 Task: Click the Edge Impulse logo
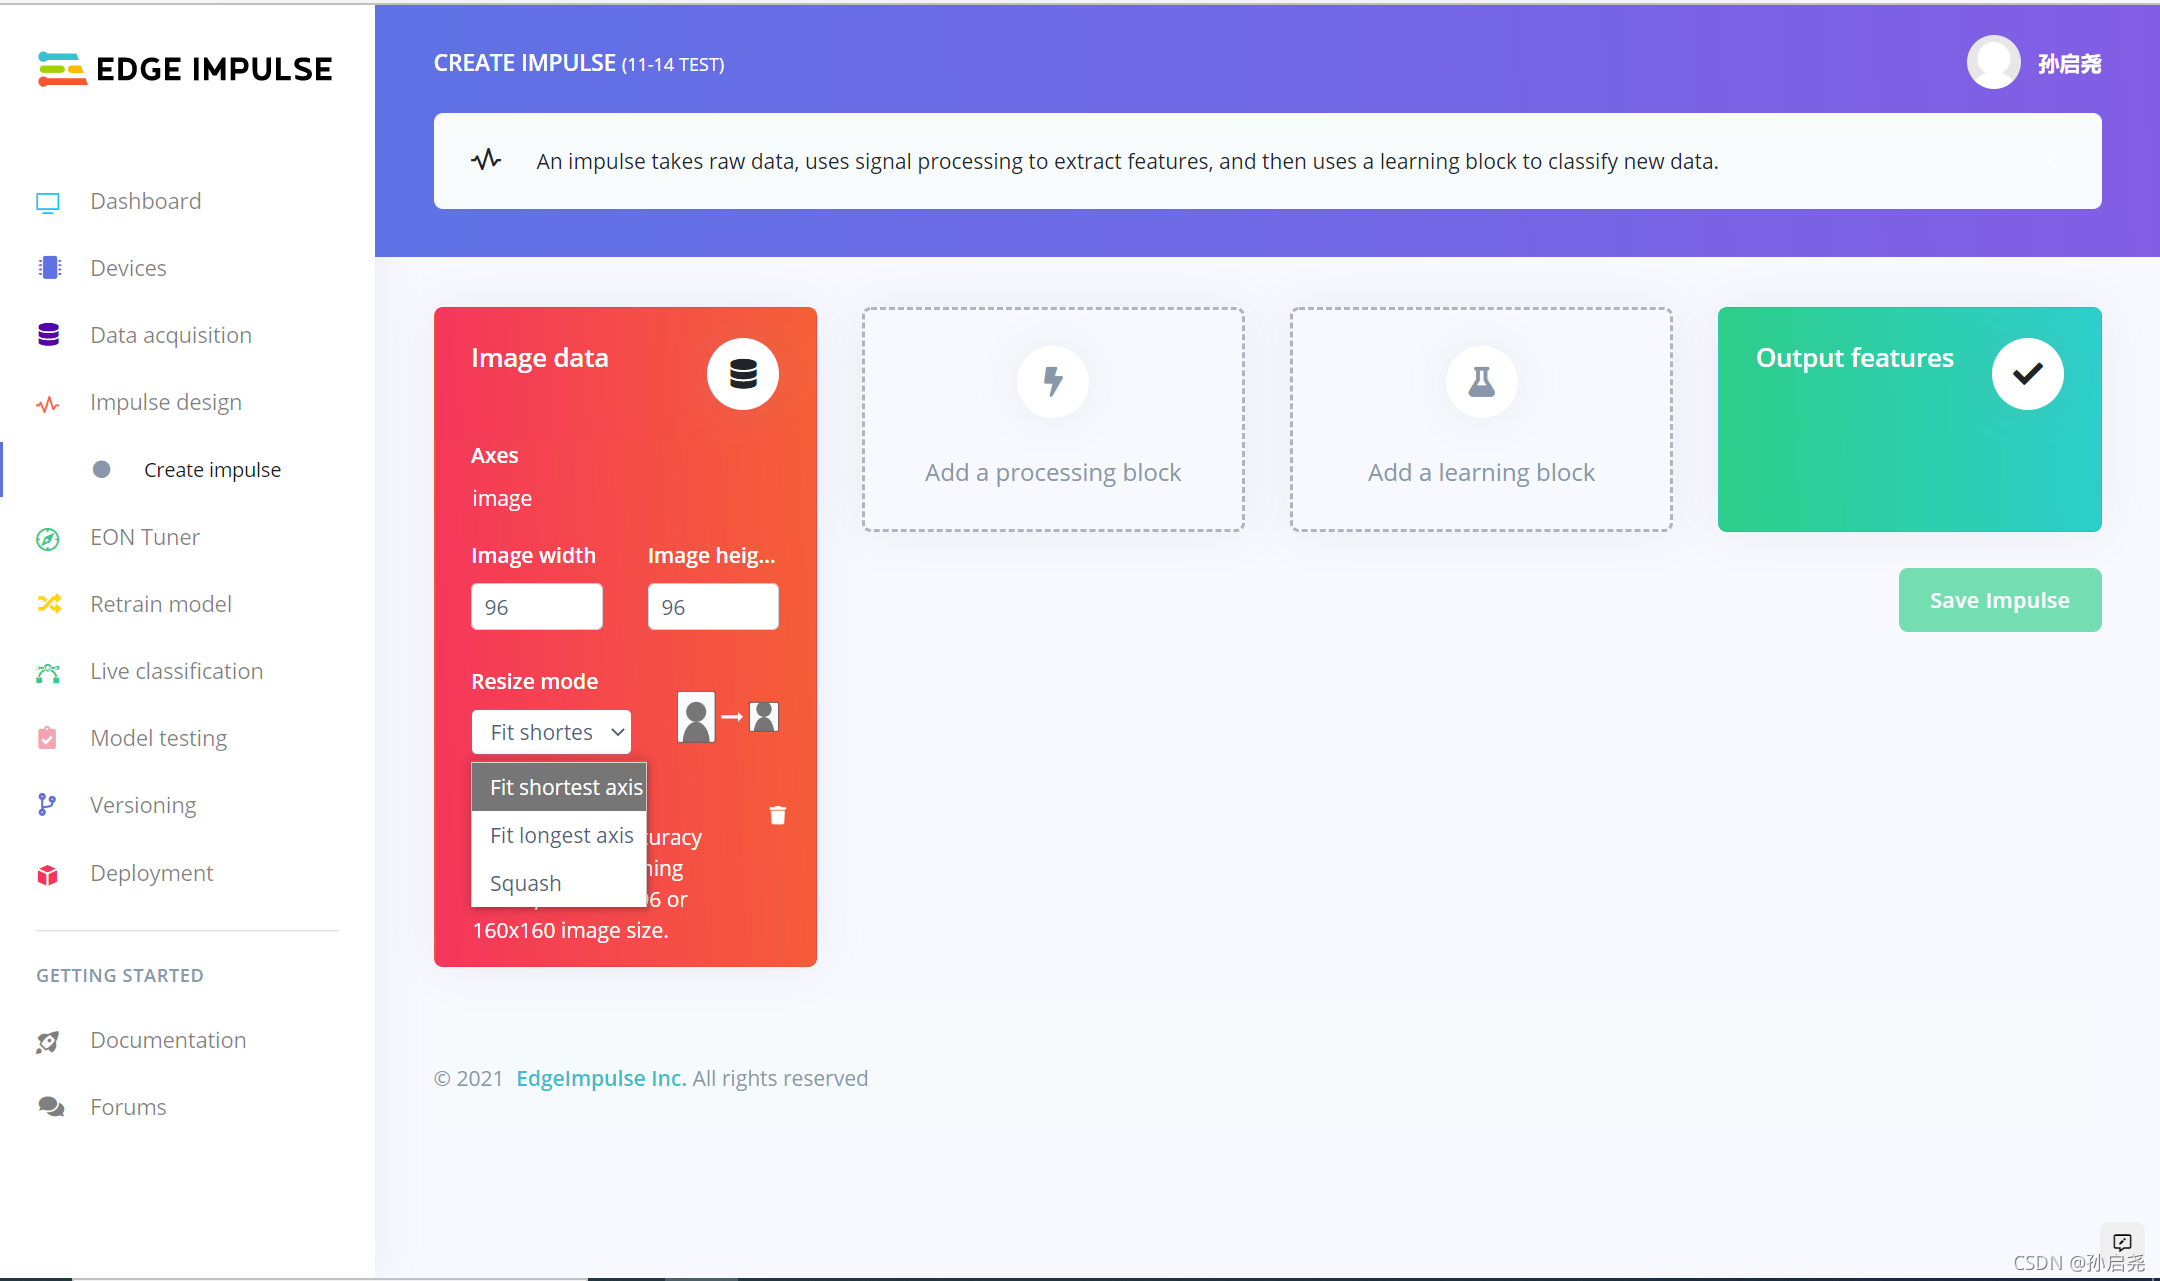[185, 69]
